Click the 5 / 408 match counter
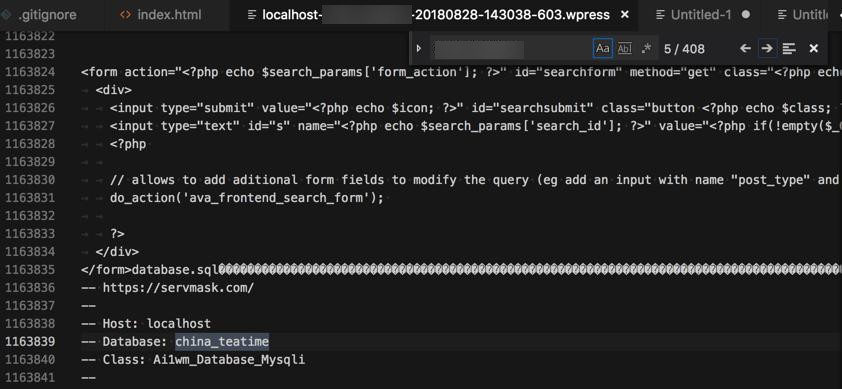 pyautogui.click(x=684, y=49)
